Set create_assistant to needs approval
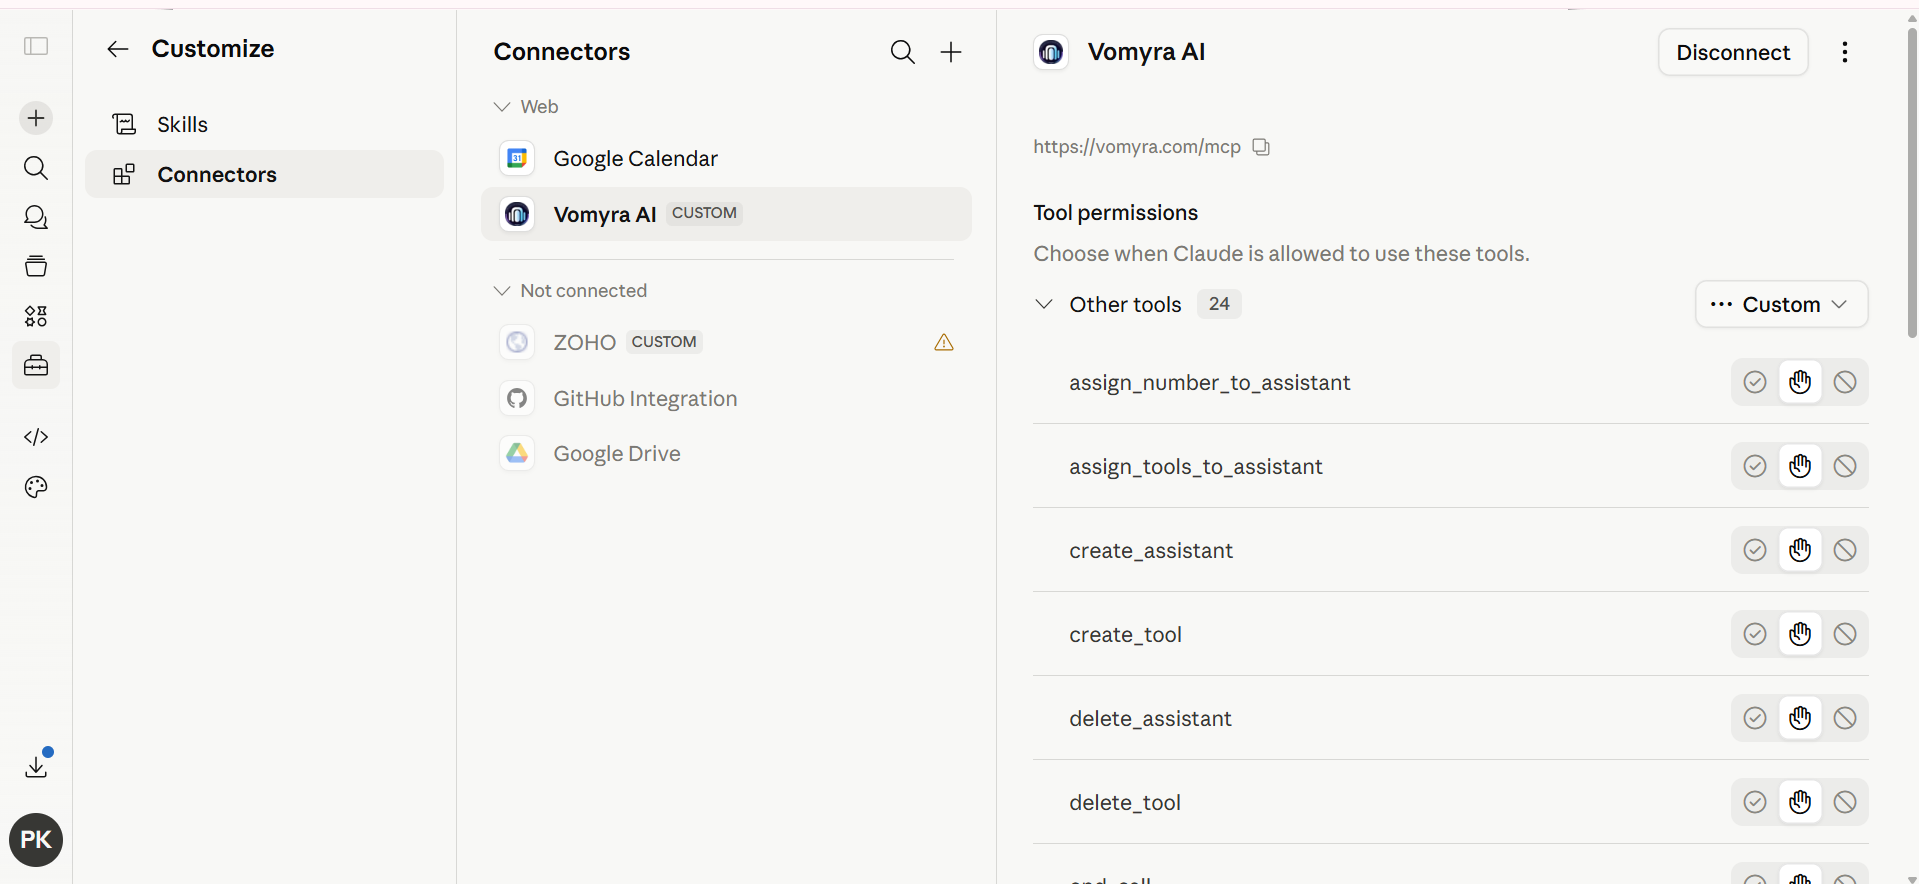1919x884 pixels. click(1800, 550)
